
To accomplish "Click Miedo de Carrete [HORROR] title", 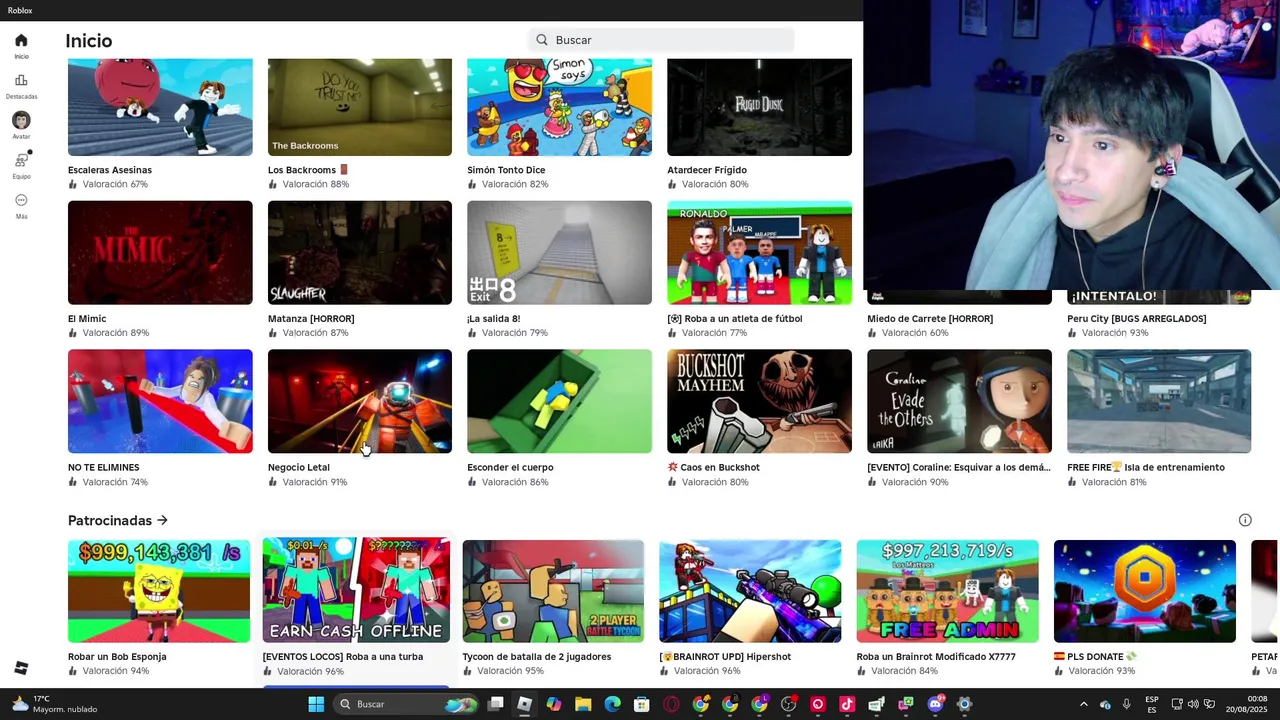I will tap(930, 319).
